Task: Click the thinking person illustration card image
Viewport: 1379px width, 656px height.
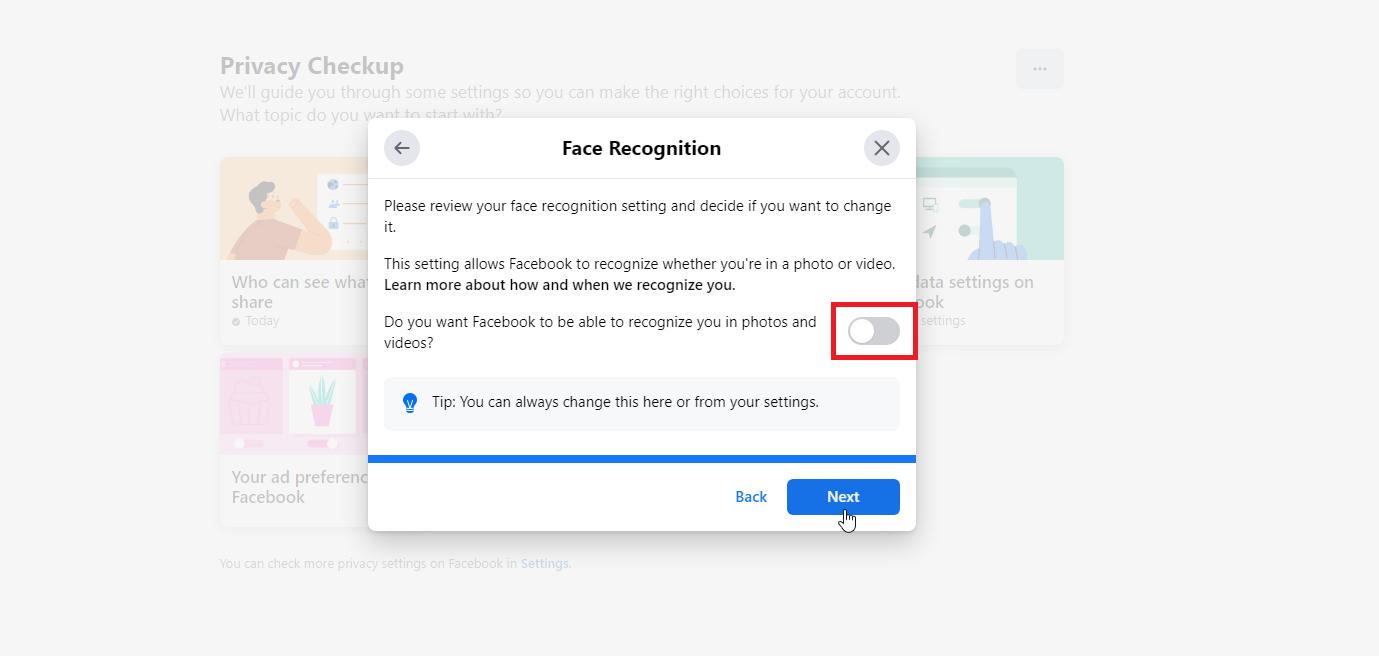Action: click(x=294, y=209)
